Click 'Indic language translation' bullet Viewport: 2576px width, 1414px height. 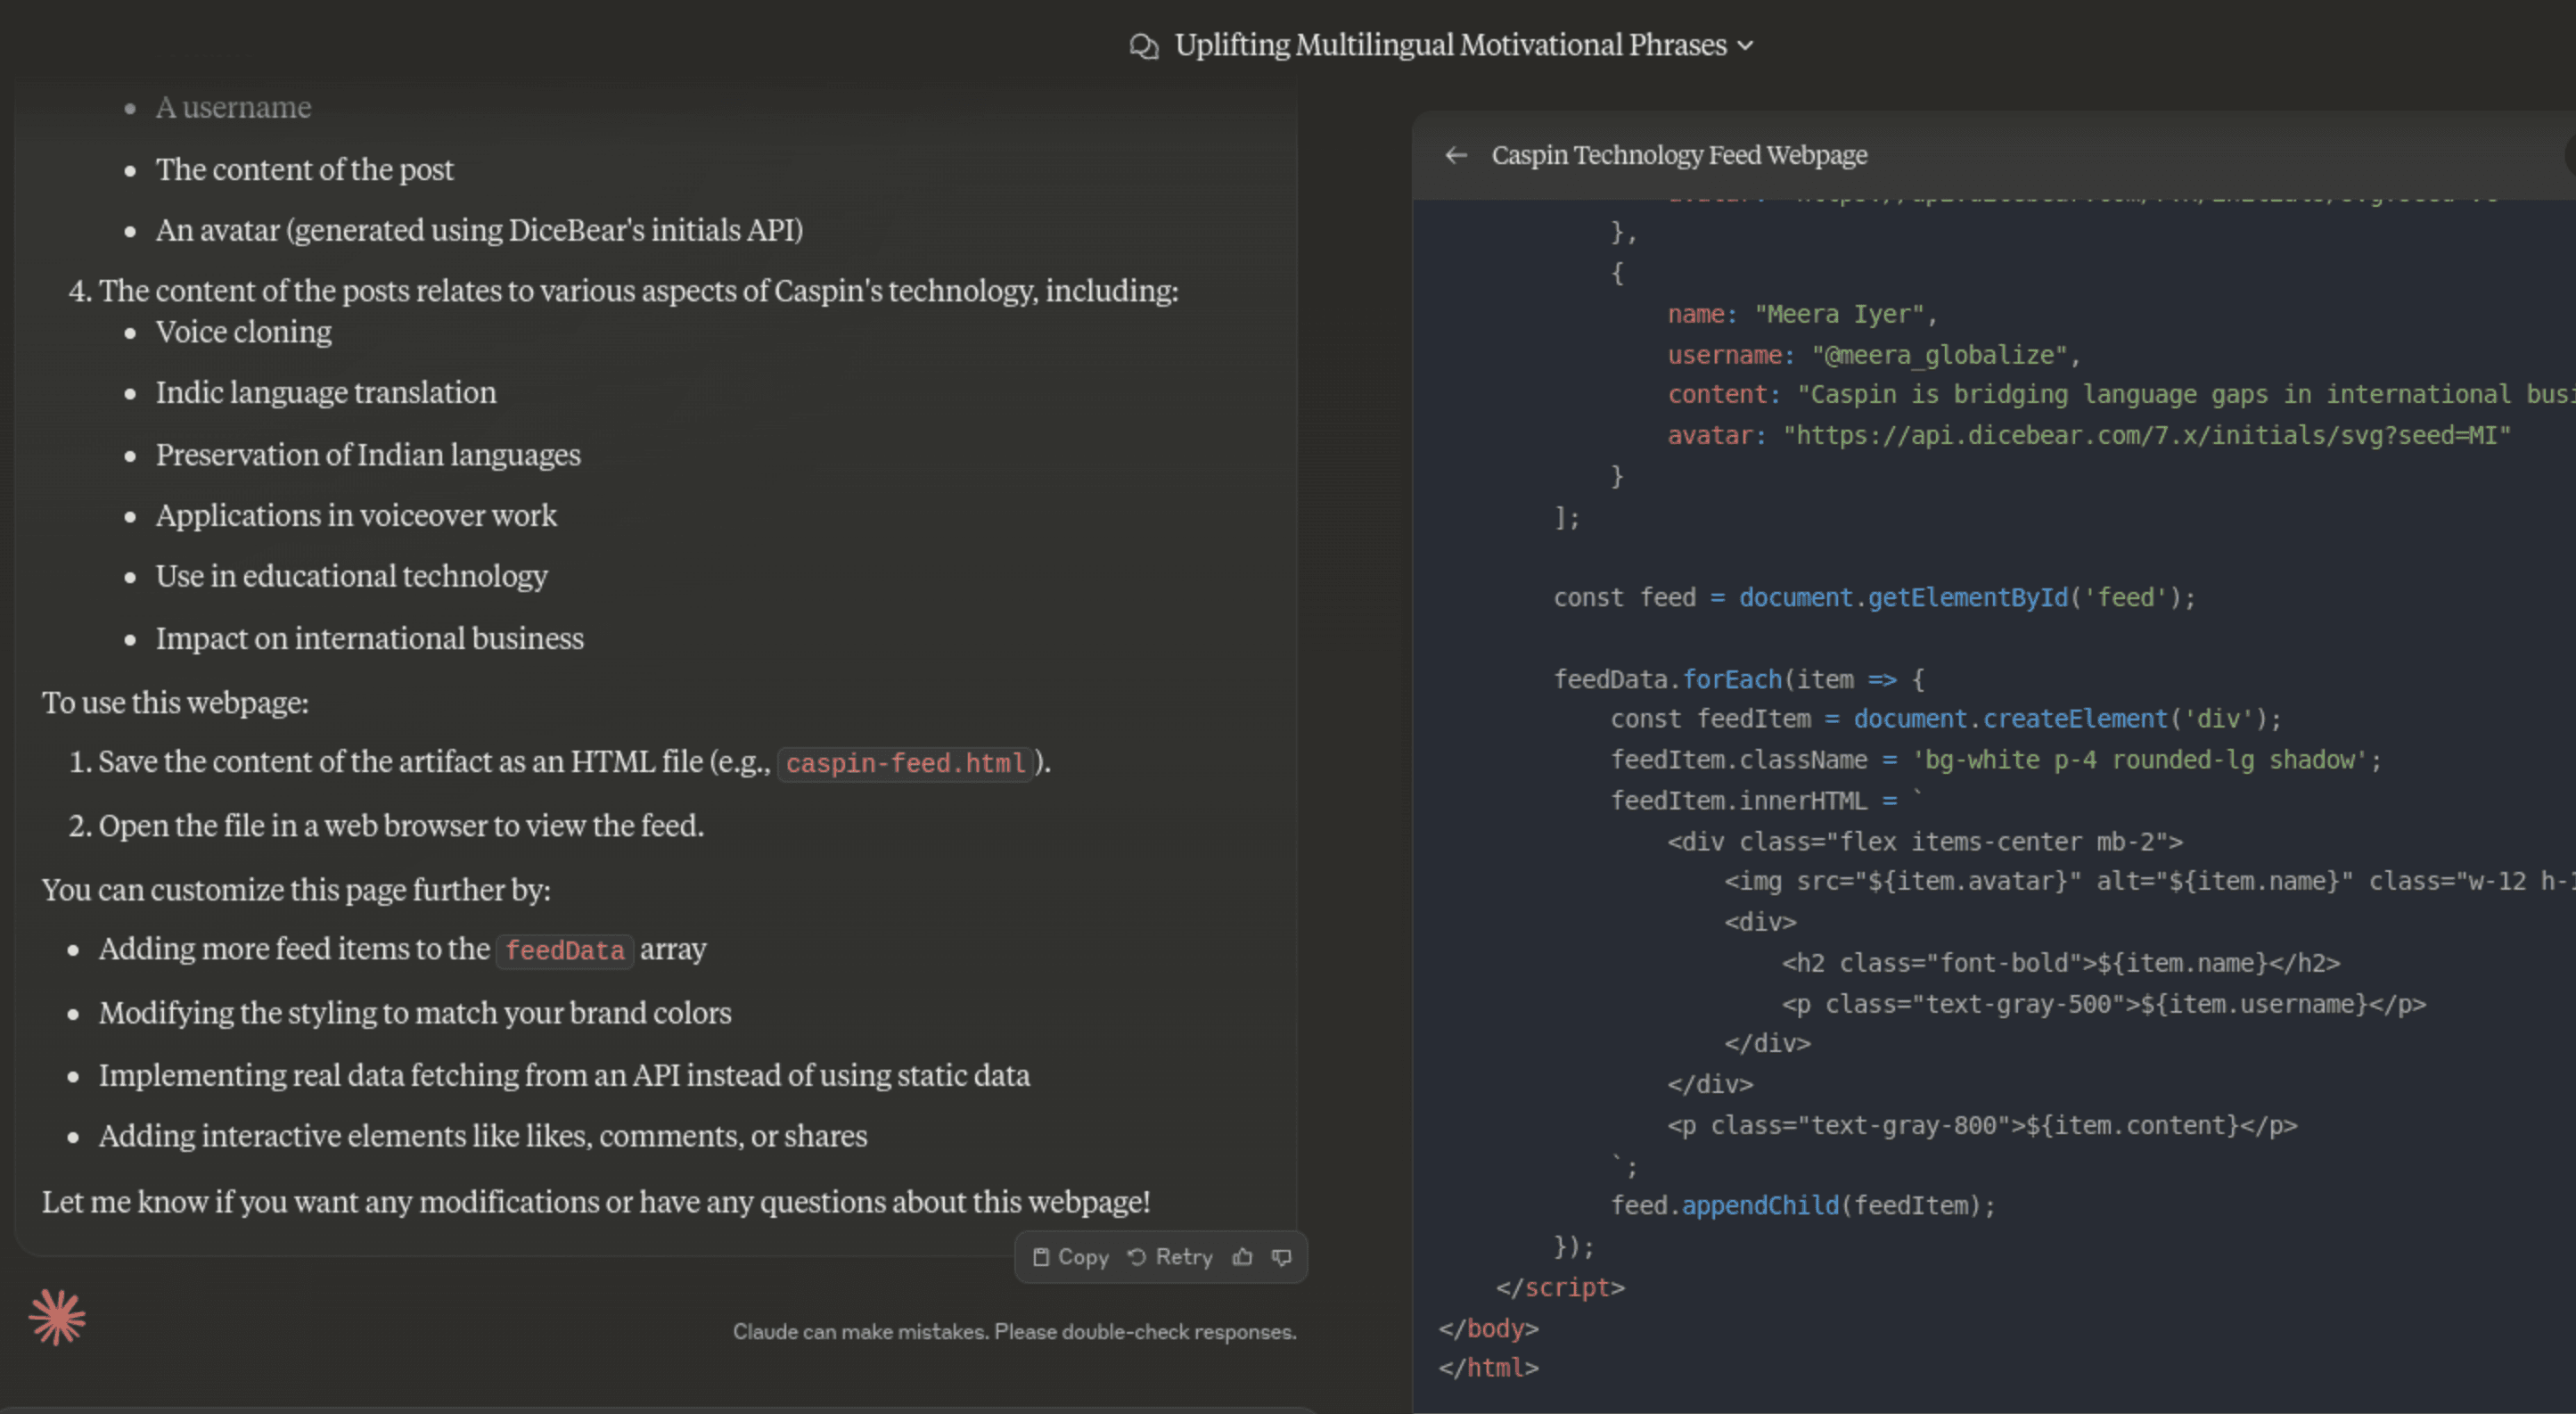325,393
